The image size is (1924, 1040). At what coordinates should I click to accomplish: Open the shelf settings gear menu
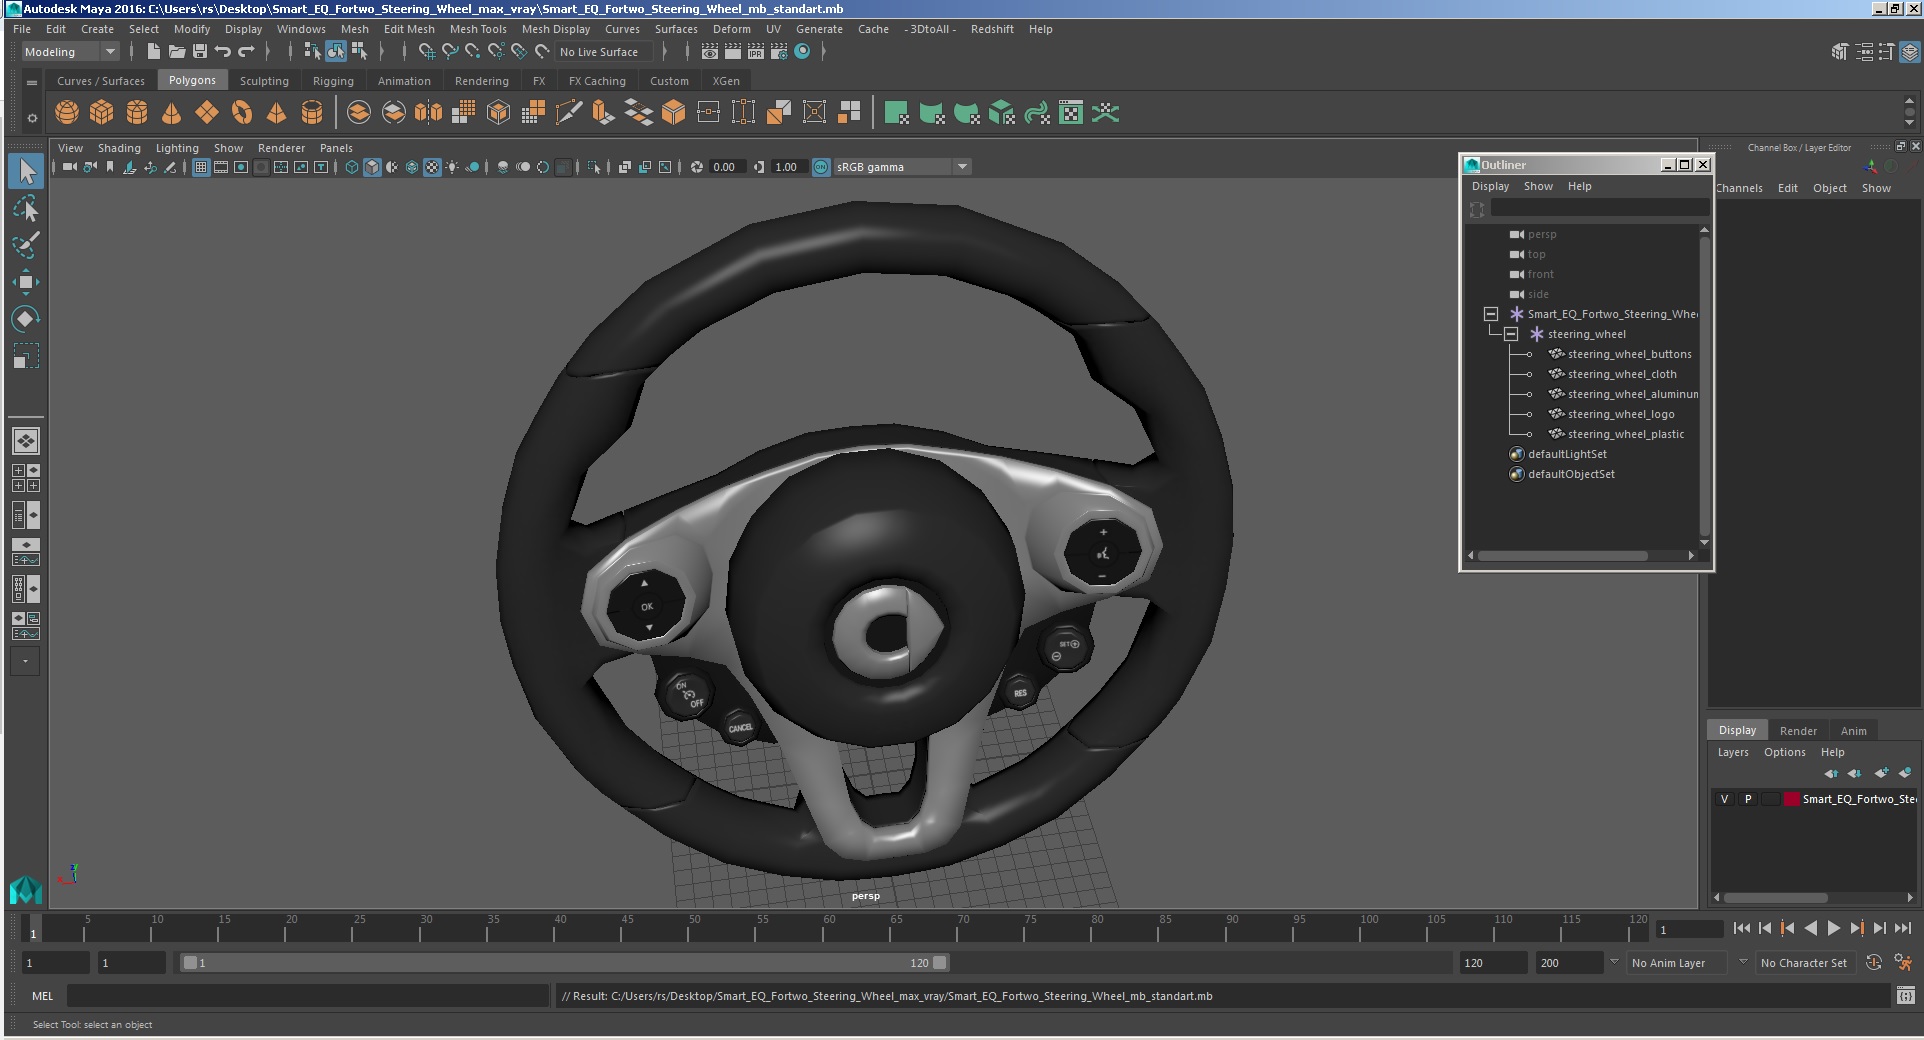tap(32, 118)
